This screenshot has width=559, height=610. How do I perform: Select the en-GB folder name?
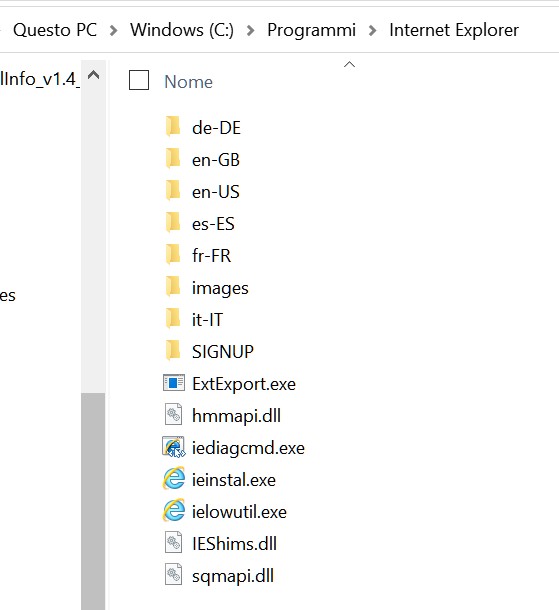[x=216, y=160]
